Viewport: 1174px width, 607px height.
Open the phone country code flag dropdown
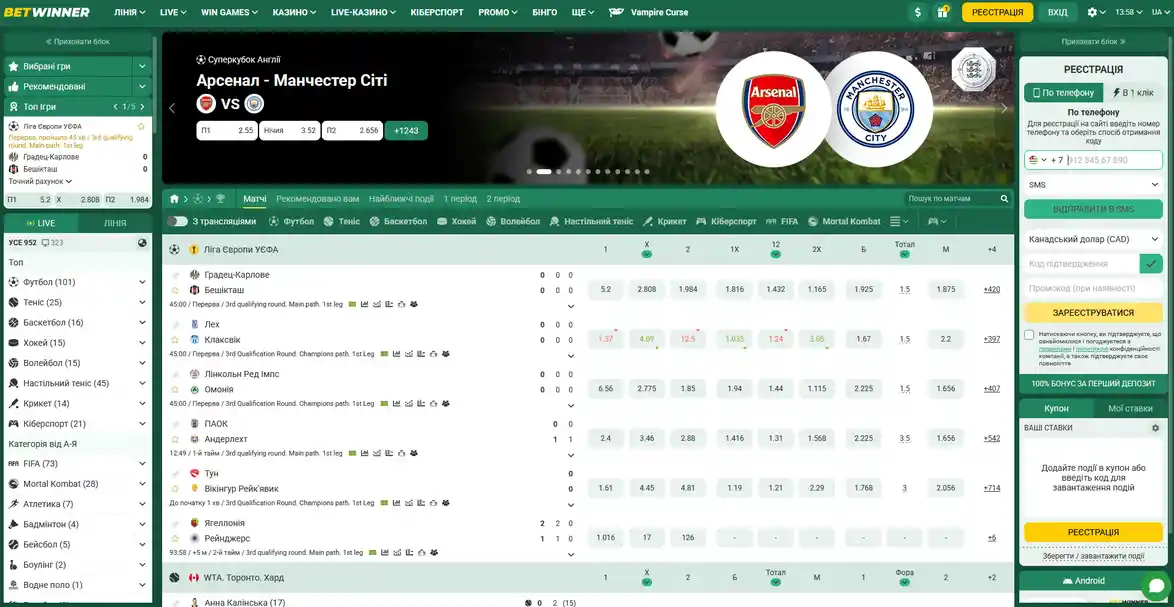1038,160
